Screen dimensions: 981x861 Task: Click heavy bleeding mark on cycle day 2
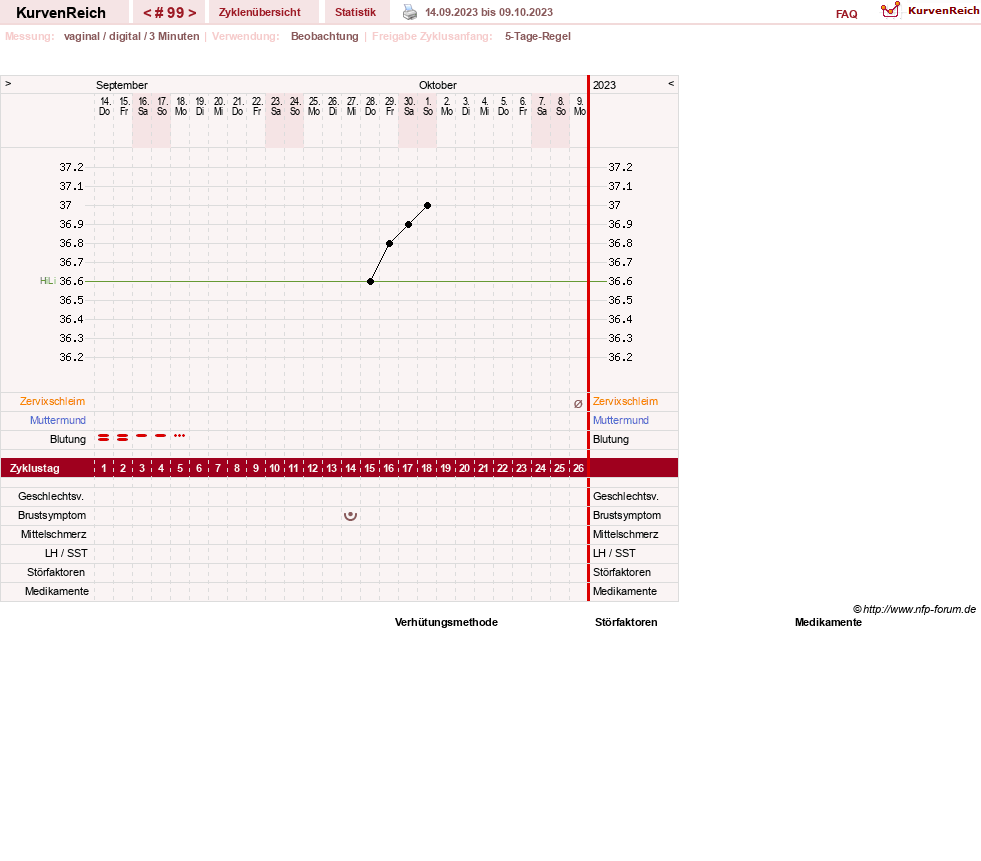[x=123, y=437]
